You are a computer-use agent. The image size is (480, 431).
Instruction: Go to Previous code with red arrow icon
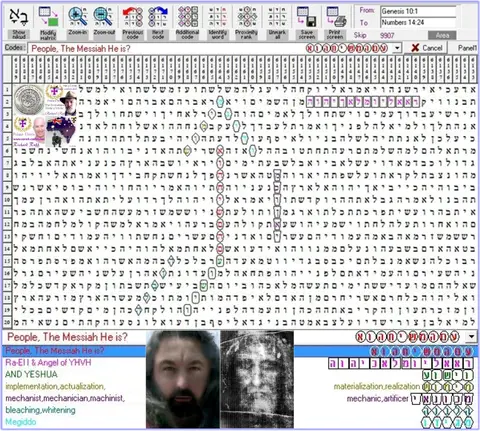(x=133, y=17)
